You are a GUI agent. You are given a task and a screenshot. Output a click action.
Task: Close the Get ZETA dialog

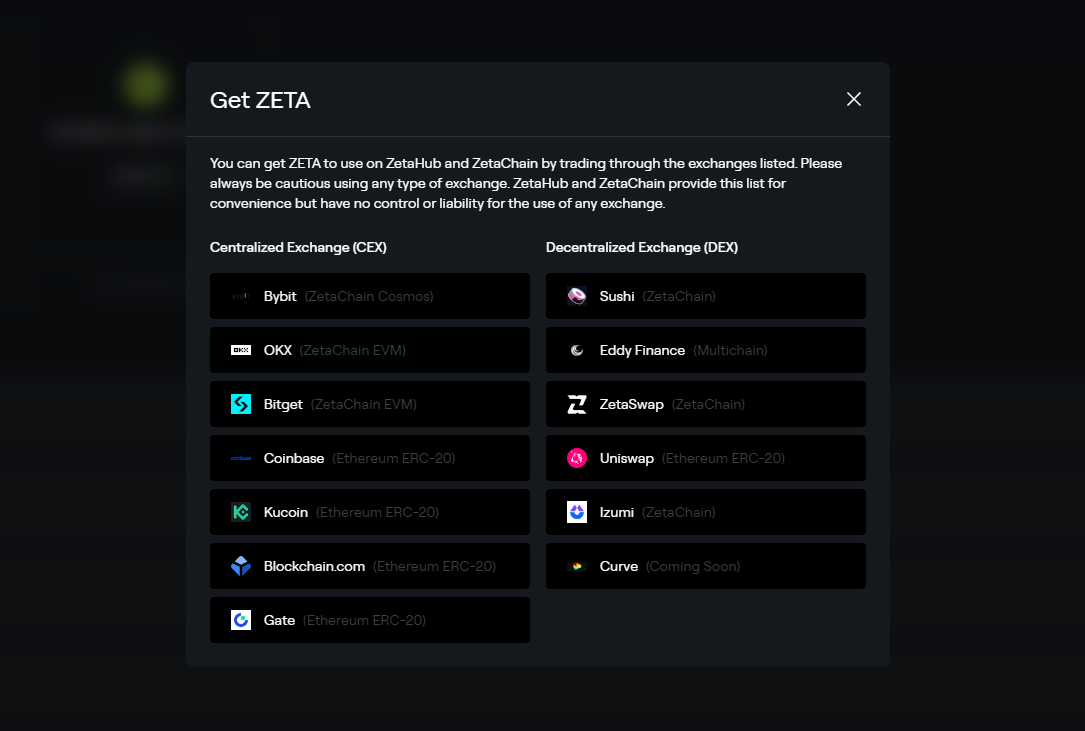click(x=854, y=99)
